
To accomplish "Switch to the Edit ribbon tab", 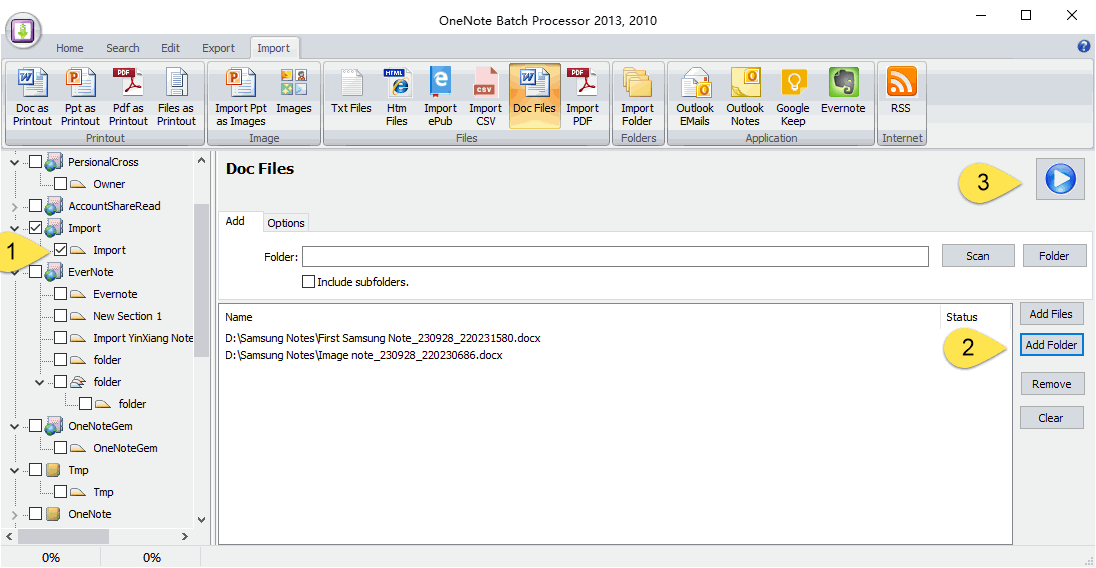I will tap(171, 48).
